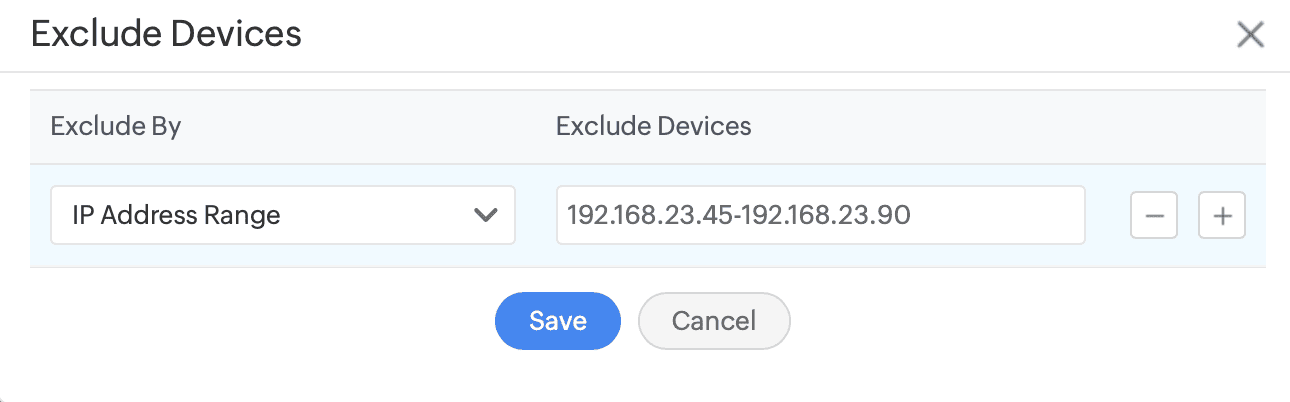The height and width of the screenshot is (402, 1290).
Task: Click the chevron arrow in the Exclude By dropdown
Action: (486, 215)
